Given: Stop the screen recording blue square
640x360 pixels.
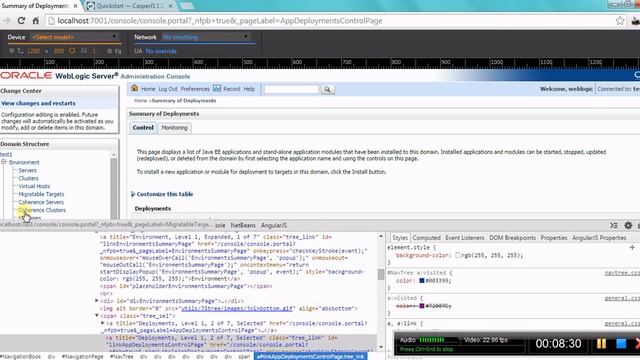Looking at the screenshot, I should [621, 344].
